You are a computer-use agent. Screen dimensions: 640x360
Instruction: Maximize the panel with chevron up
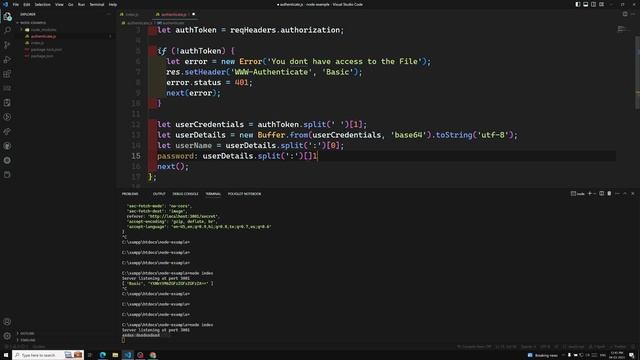(x=625, y=193)
